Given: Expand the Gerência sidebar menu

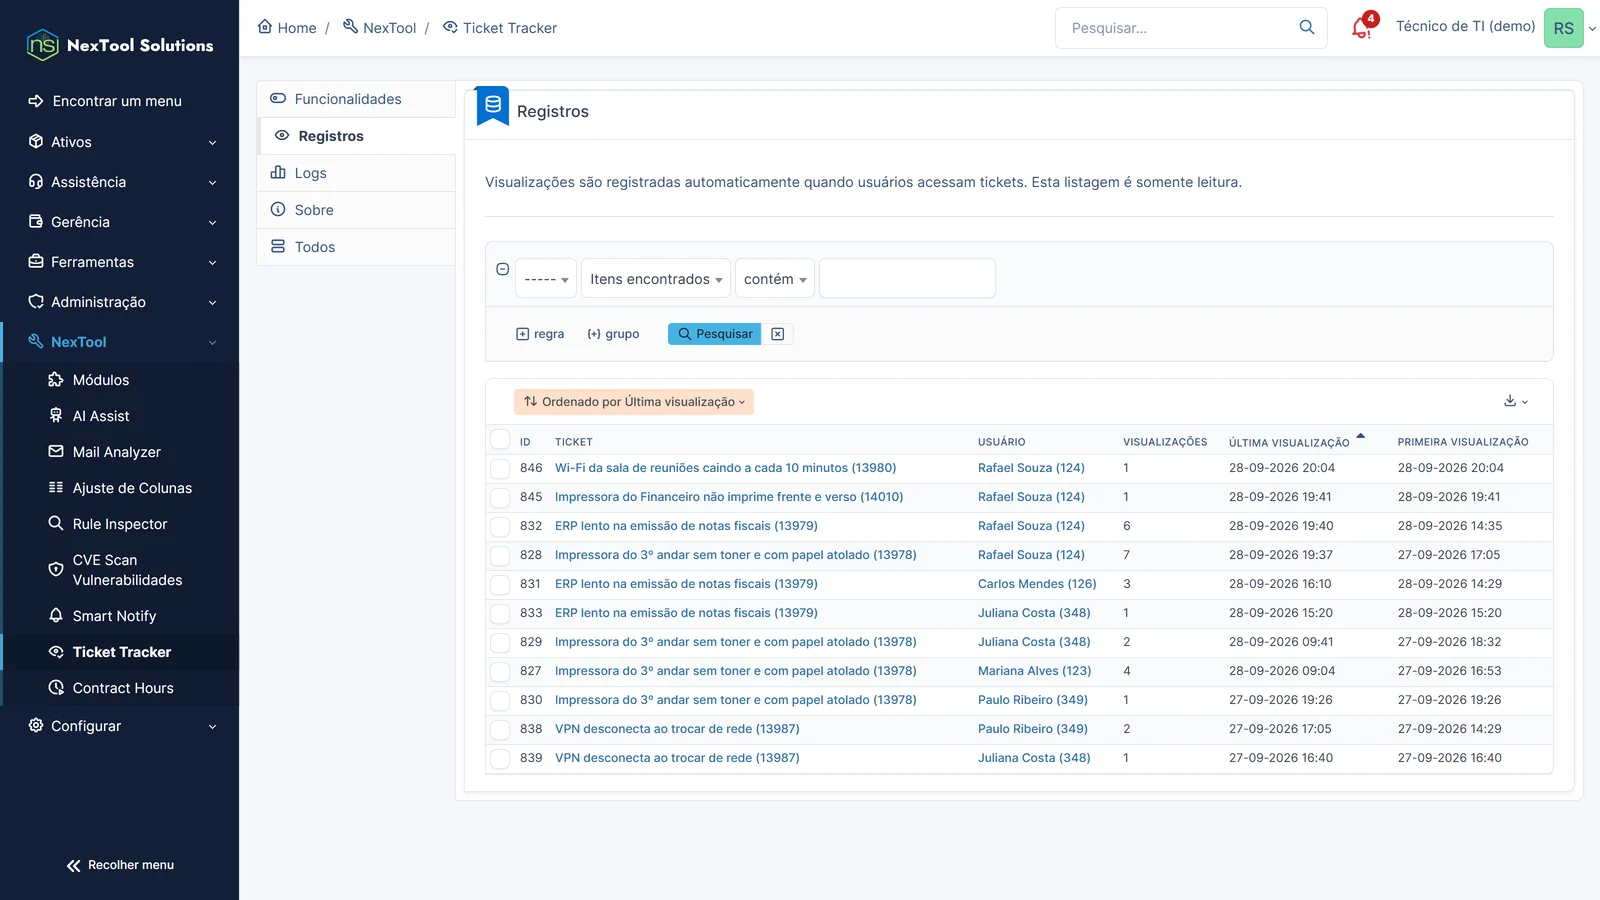Looking at the screenshot, I should tap(120, 222).
